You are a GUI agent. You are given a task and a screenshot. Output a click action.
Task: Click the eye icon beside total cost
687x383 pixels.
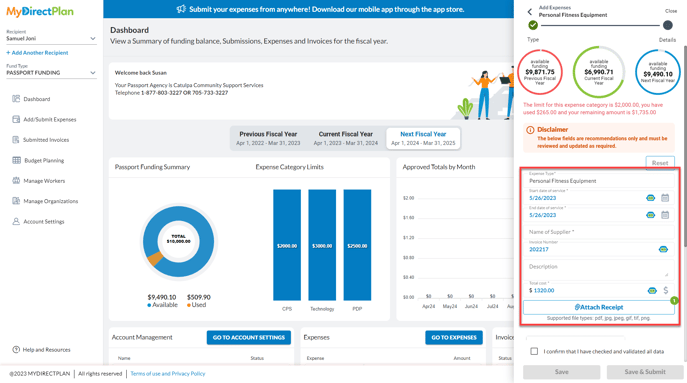[x=652, y=291]
